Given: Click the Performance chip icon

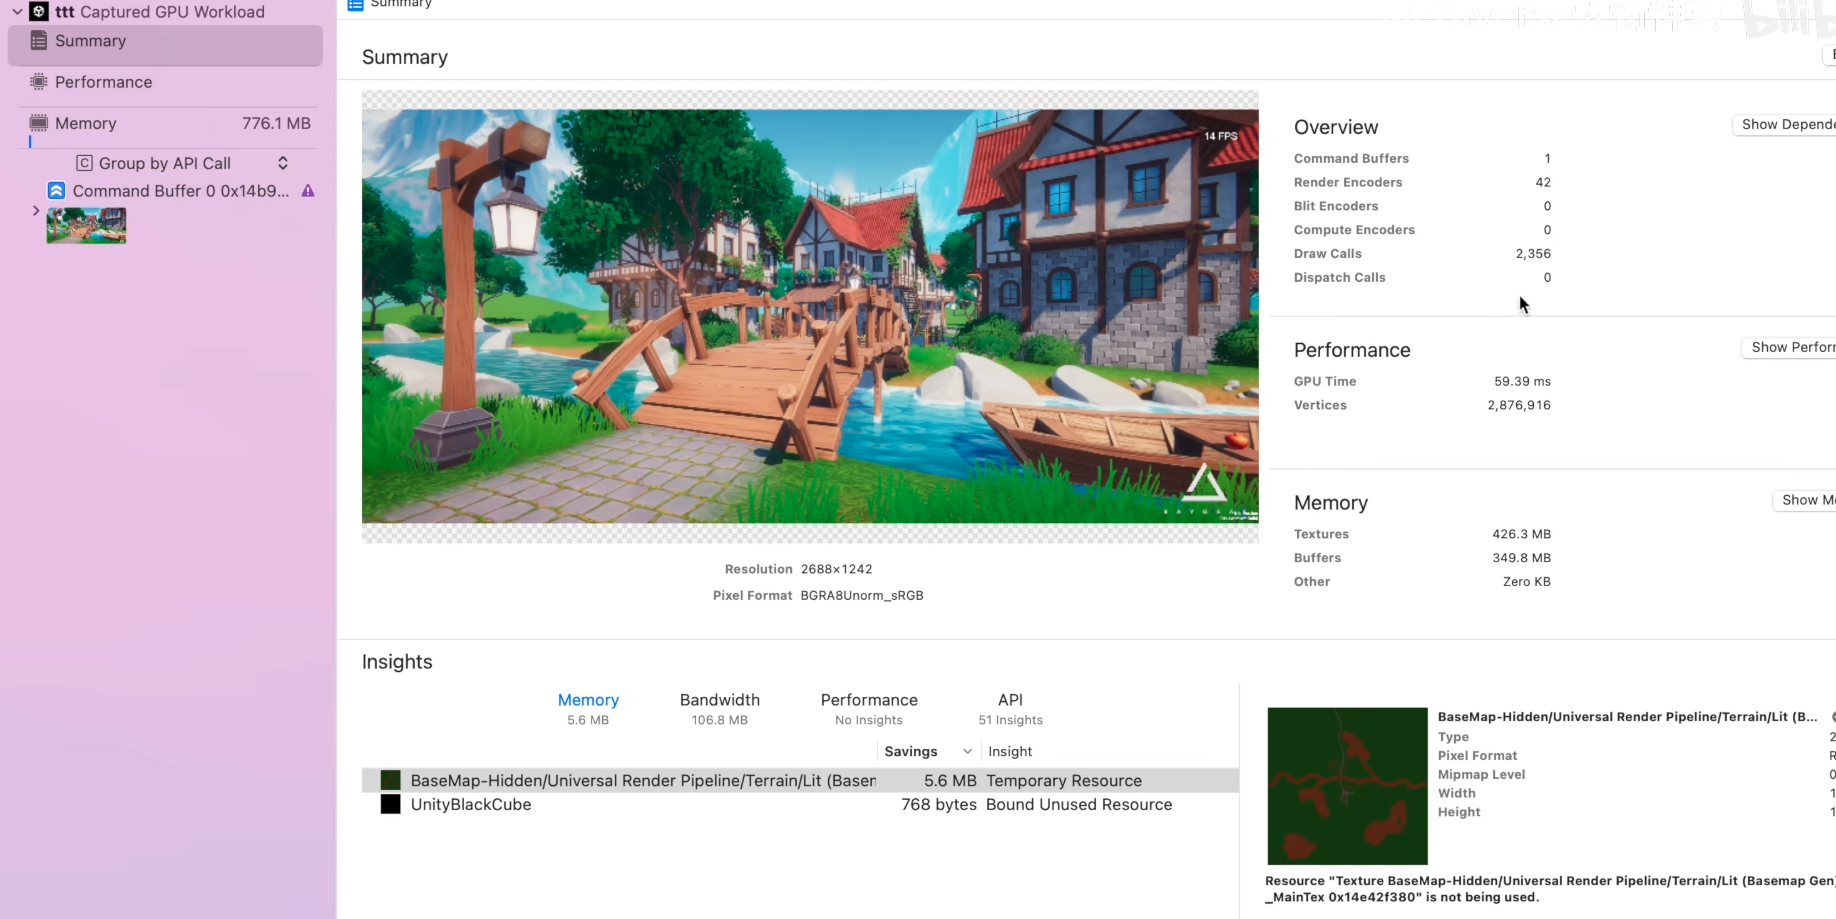Looking at the screenshot, I should (39, 82).
